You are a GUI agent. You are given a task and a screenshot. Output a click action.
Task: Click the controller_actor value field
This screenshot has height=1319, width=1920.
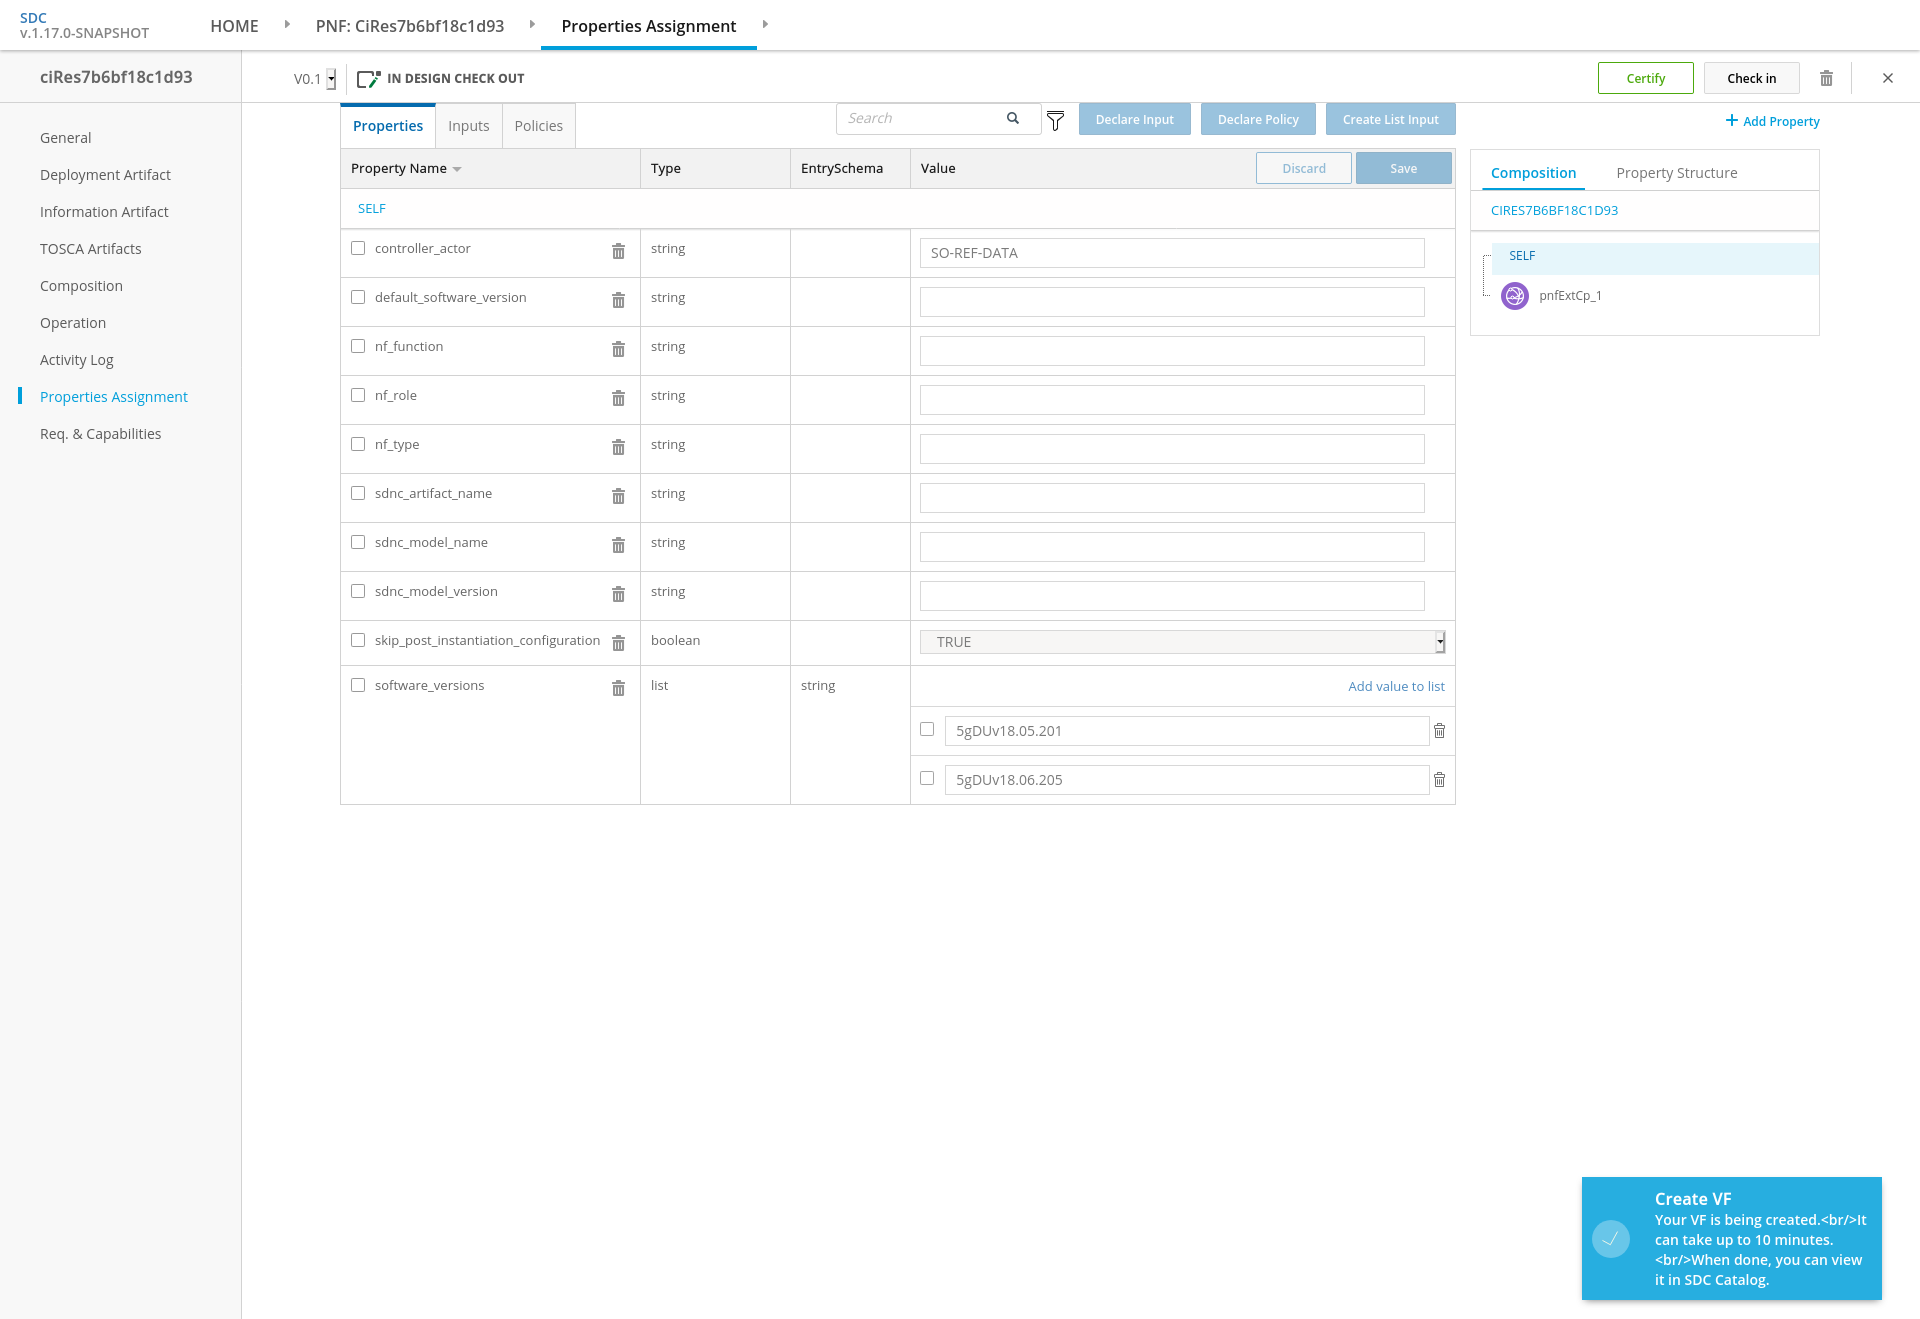tap(1172, 253)
